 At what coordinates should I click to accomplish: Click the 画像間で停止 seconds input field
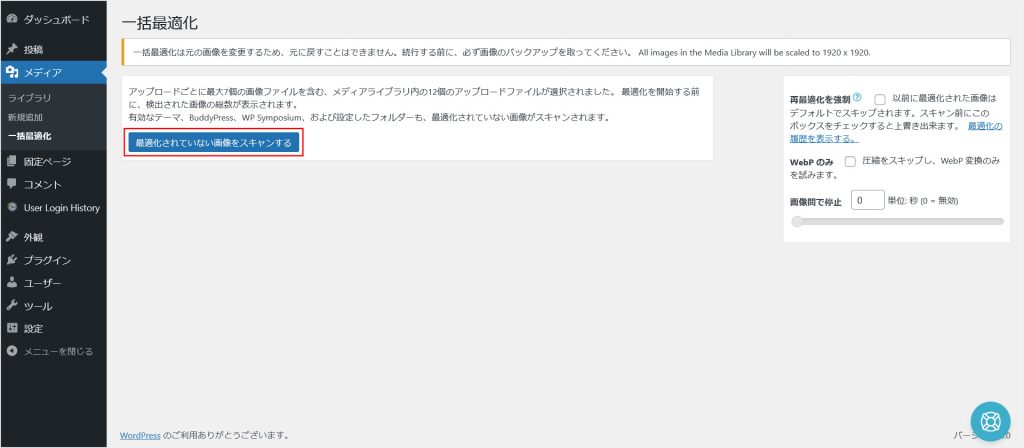point(866,200)
